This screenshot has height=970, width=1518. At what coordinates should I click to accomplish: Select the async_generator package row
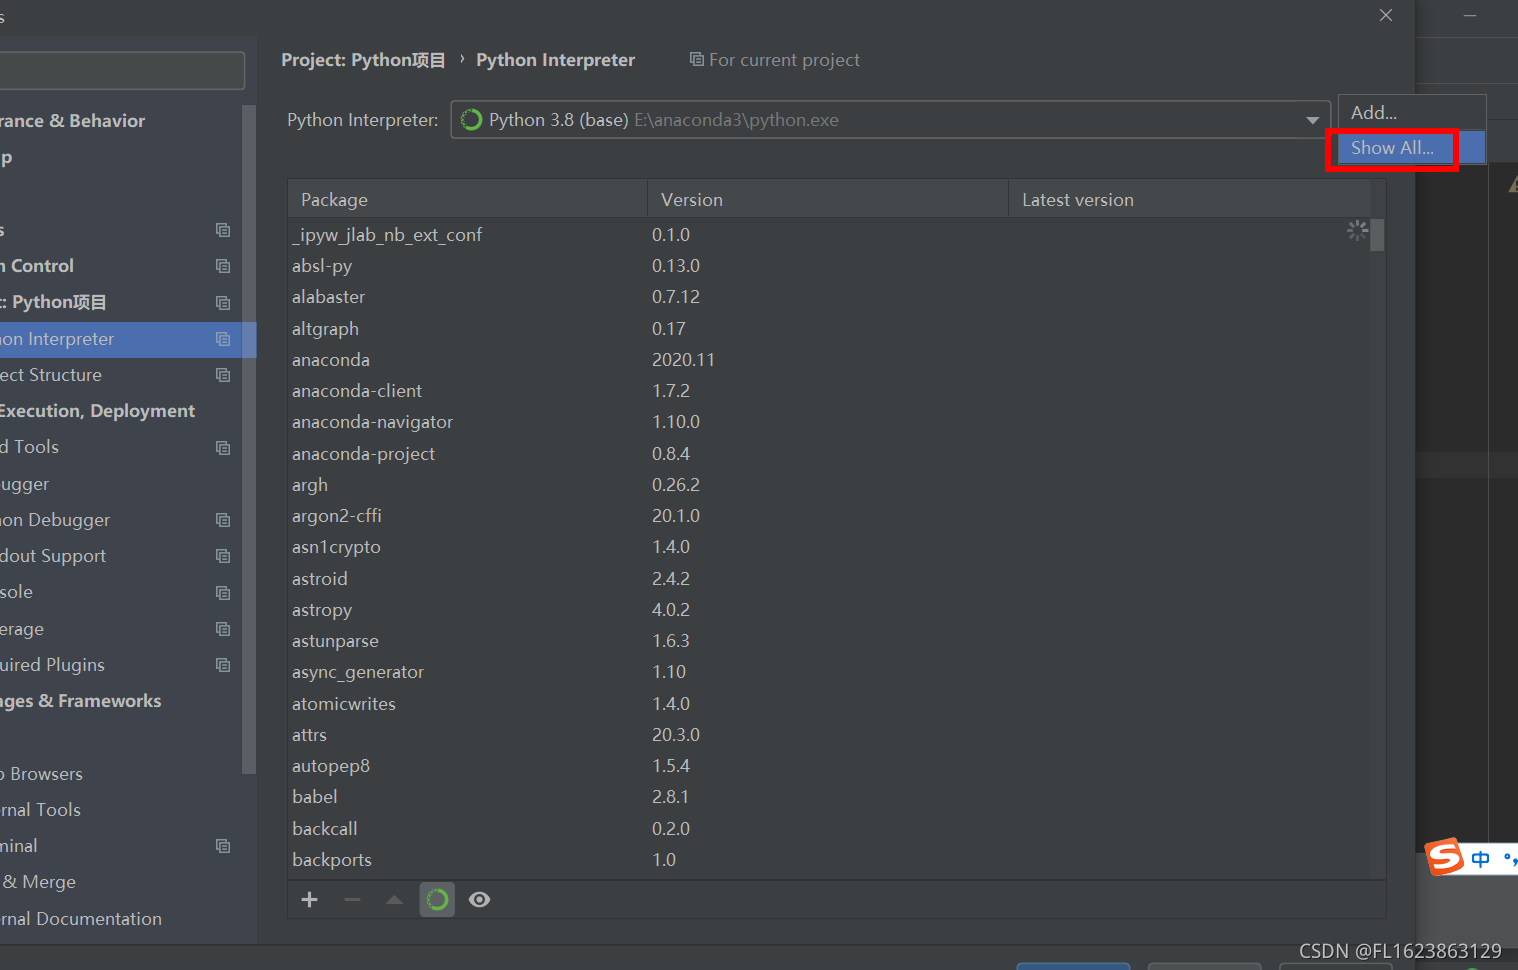click(829, 672)
